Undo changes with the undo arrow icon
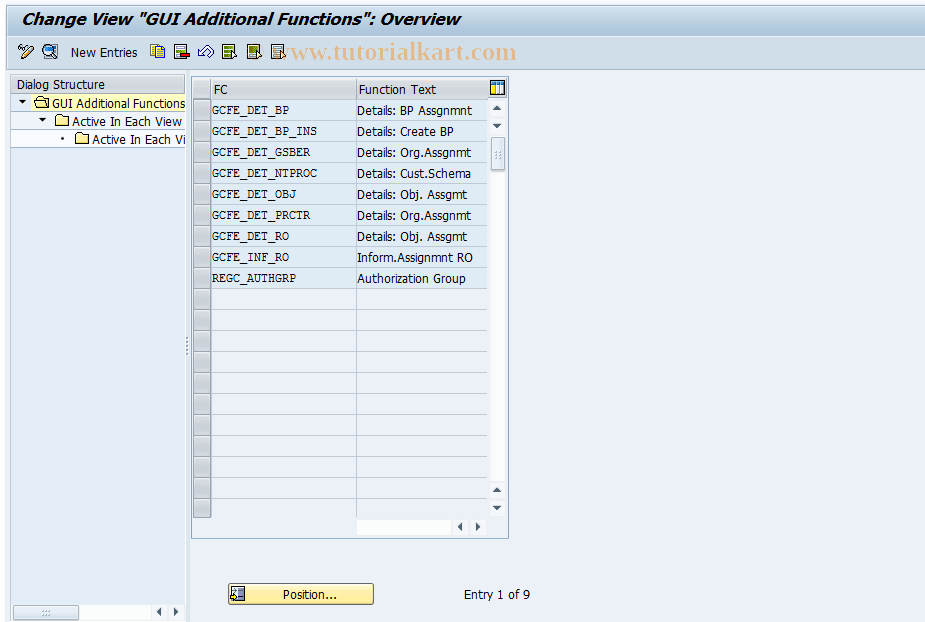 [206, 51]
